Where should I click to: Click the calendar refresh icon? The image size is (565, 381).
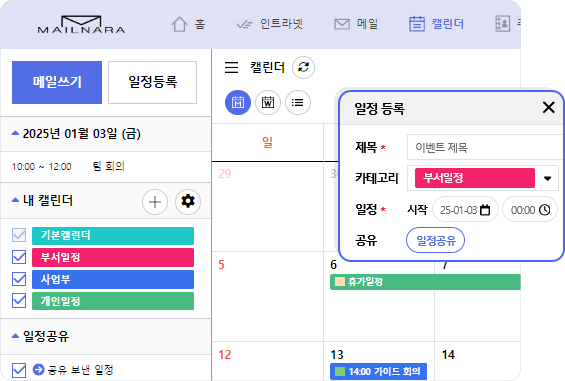click(x=303, y=67)
